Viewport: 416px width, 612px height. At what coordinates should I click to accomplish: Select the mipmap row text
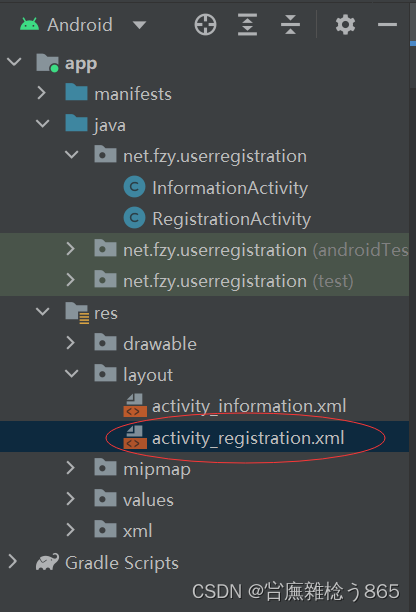(157, 470)
